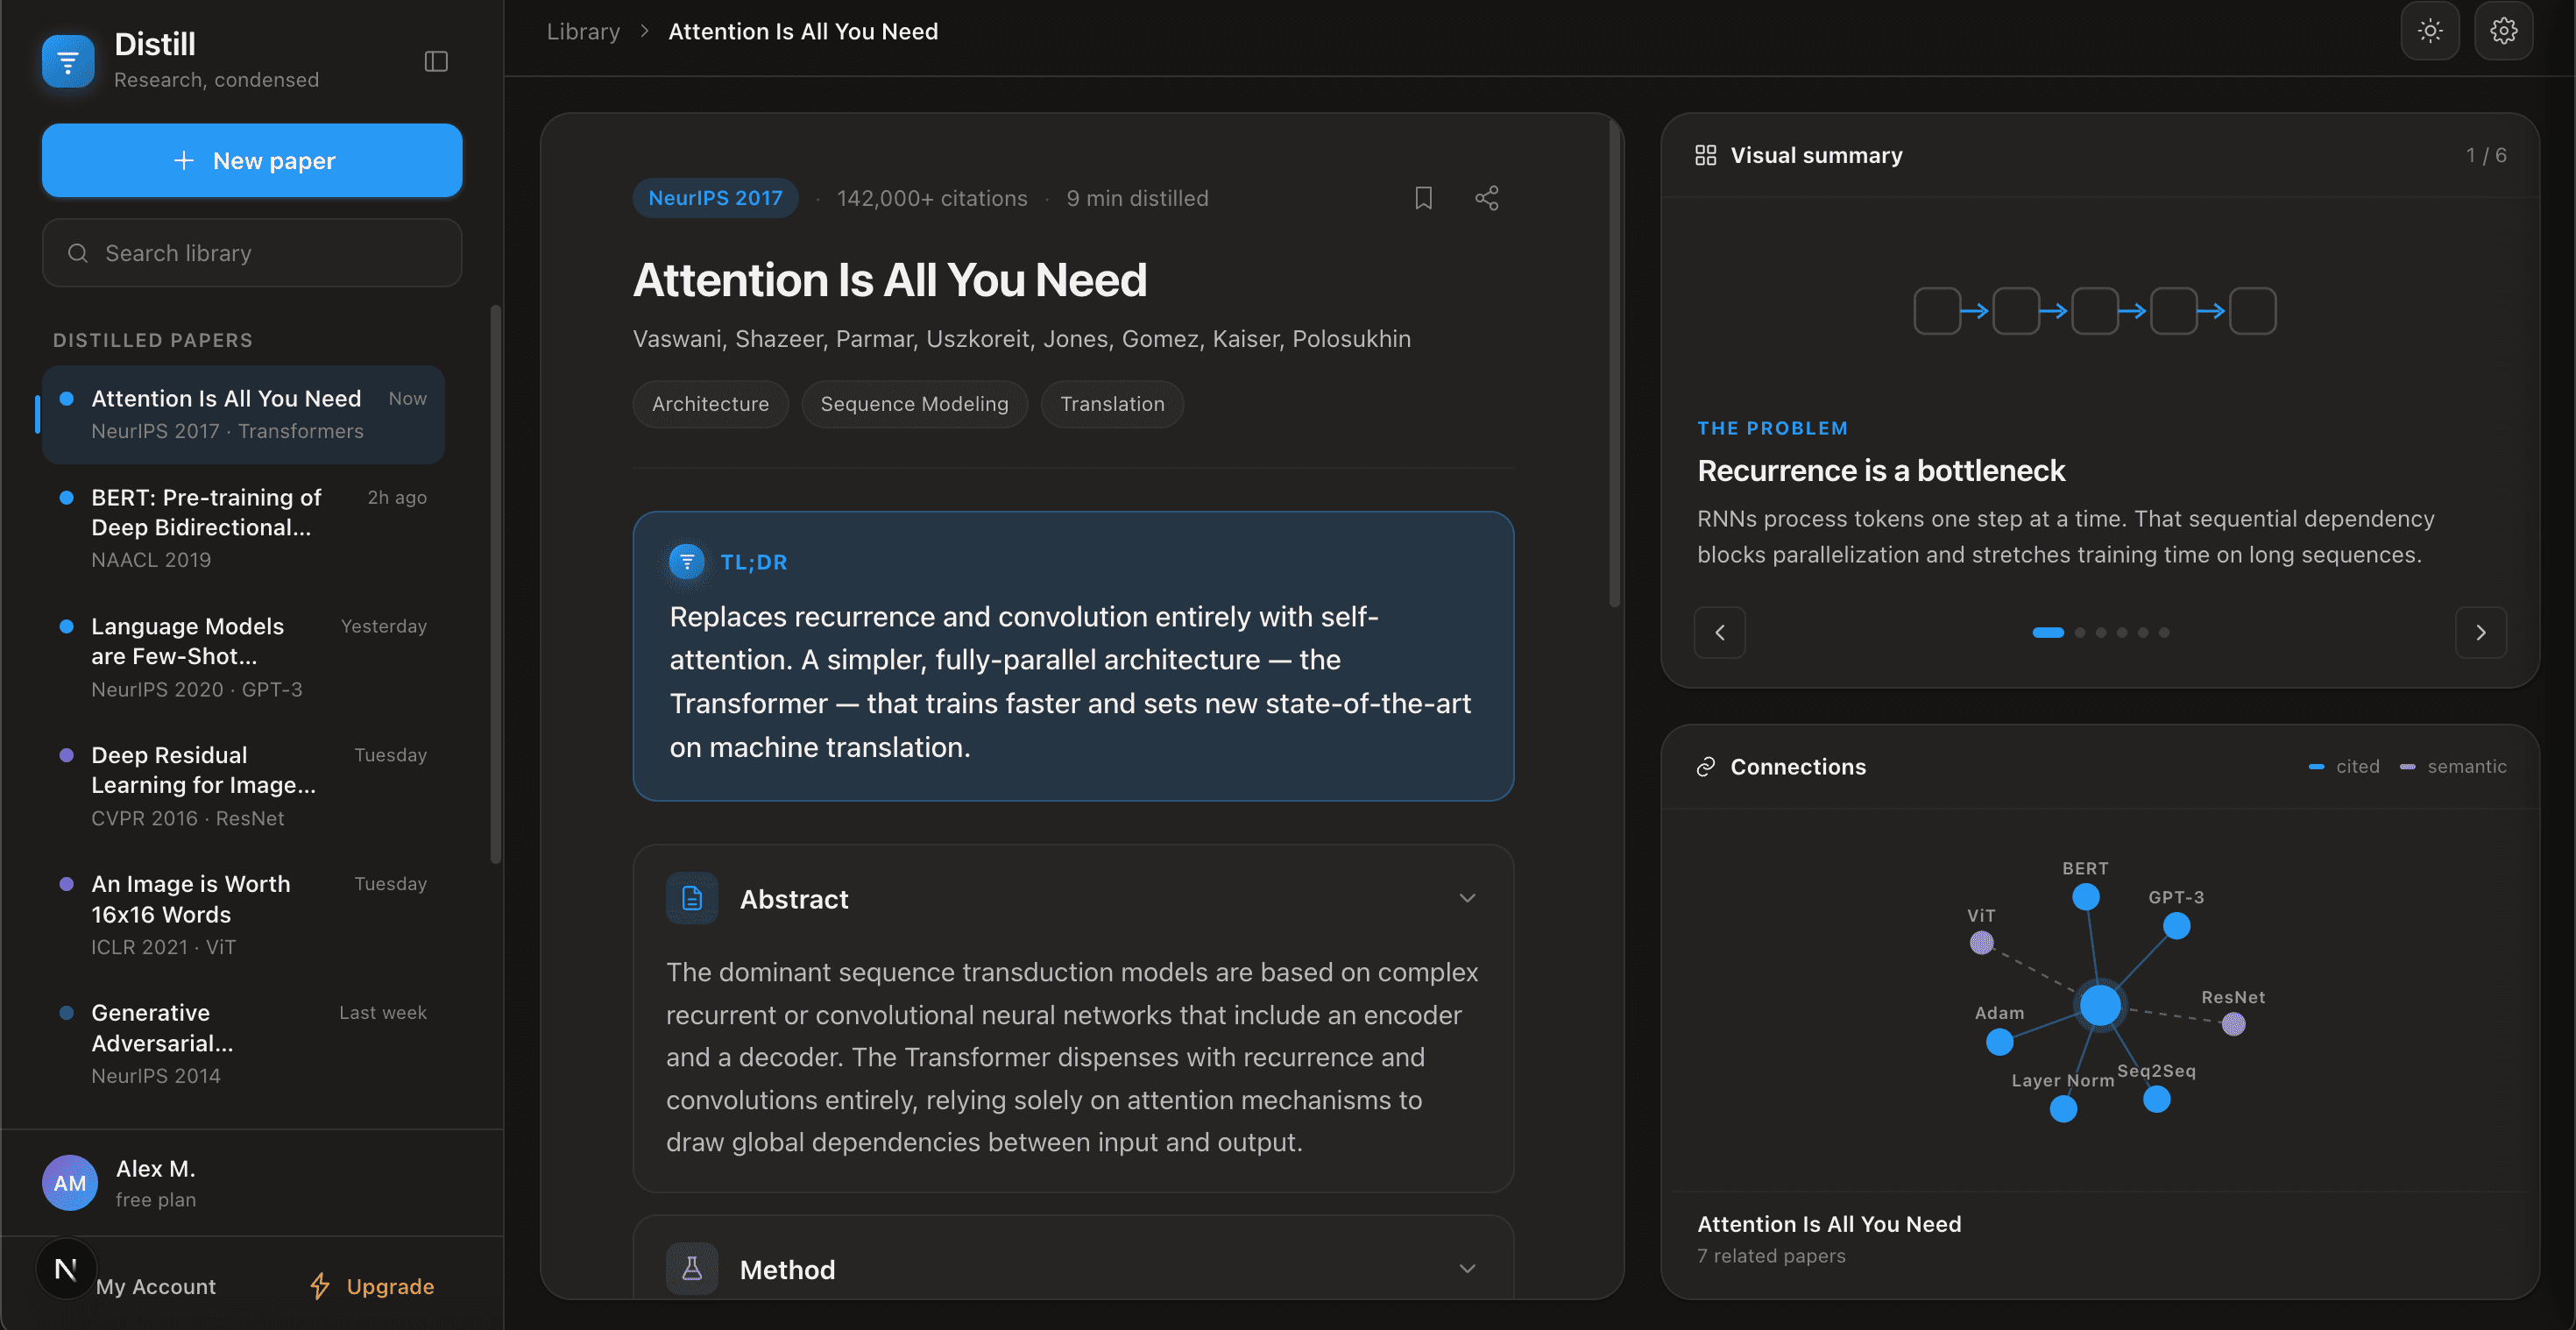
Task: Select the Layer Norm node
Action: [2064, 1108]
